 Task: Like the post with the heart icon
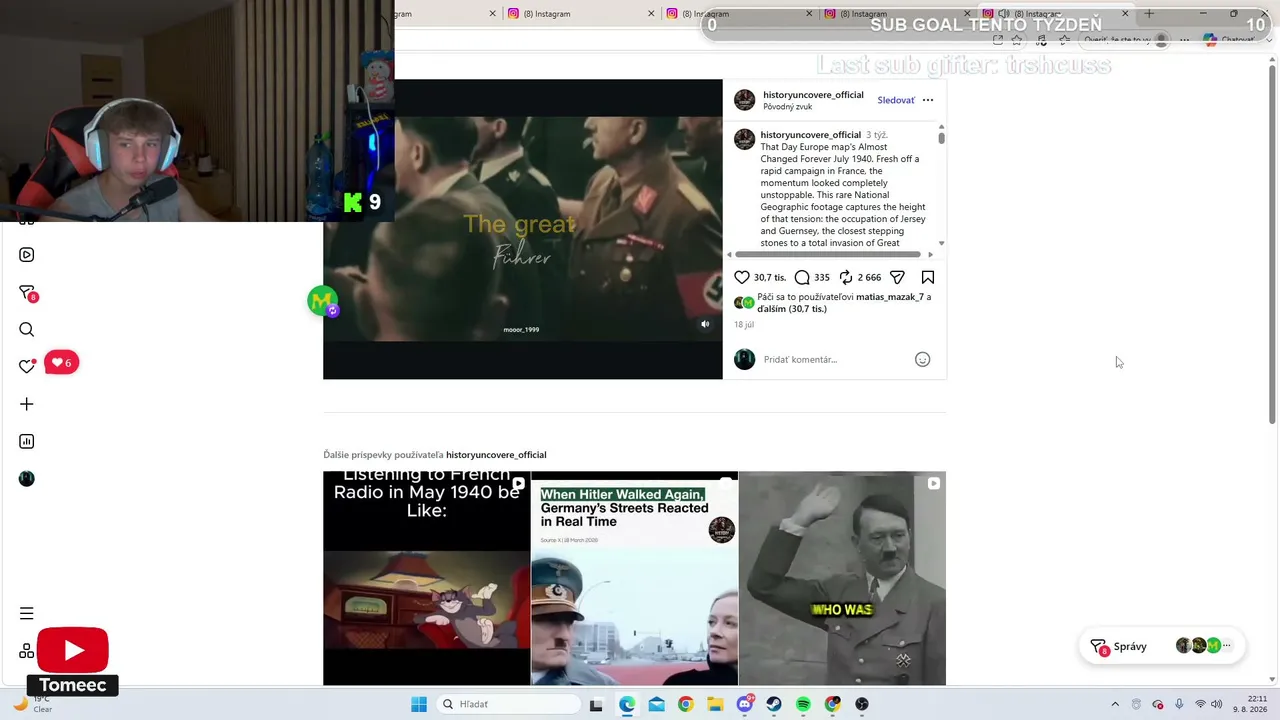[x=742, y=277]
